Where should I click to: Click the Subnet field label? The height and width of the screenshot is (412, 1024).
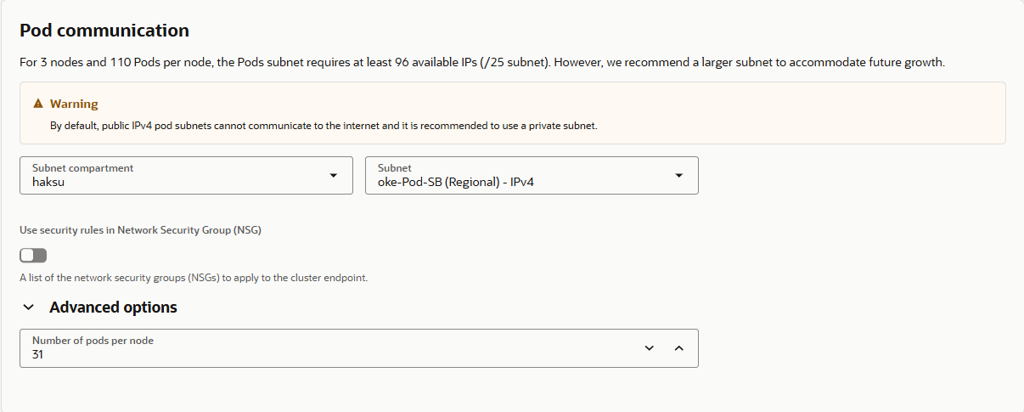point(395,168)
